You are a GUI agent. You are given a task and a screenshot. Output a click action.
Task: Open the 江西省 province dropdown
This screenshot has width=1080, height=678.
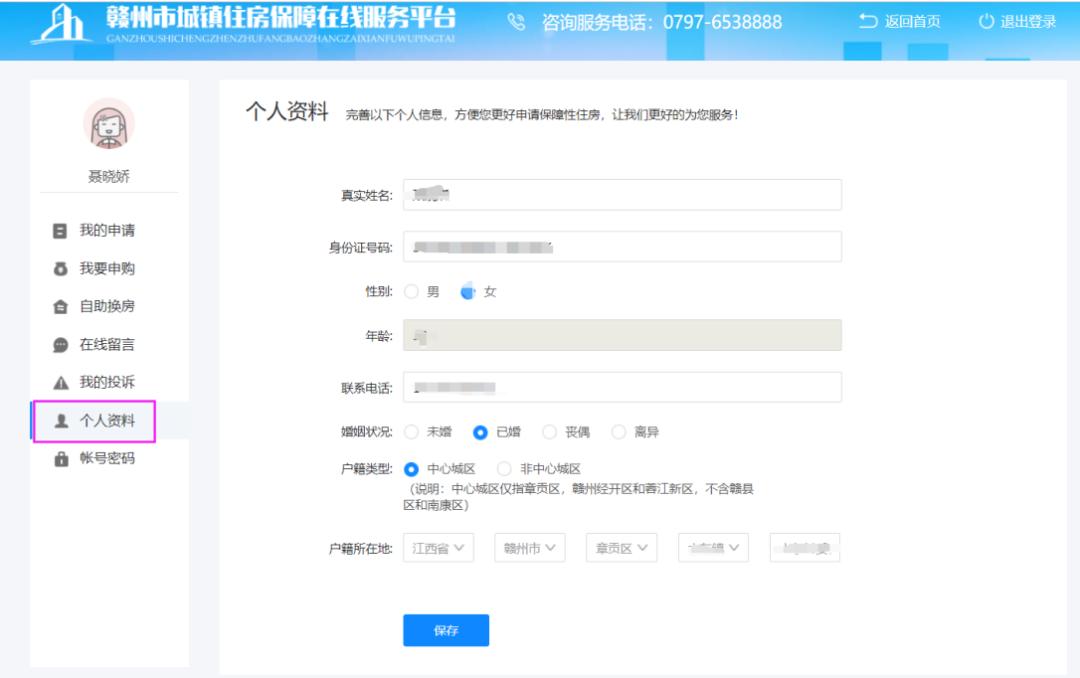point(440,547)
